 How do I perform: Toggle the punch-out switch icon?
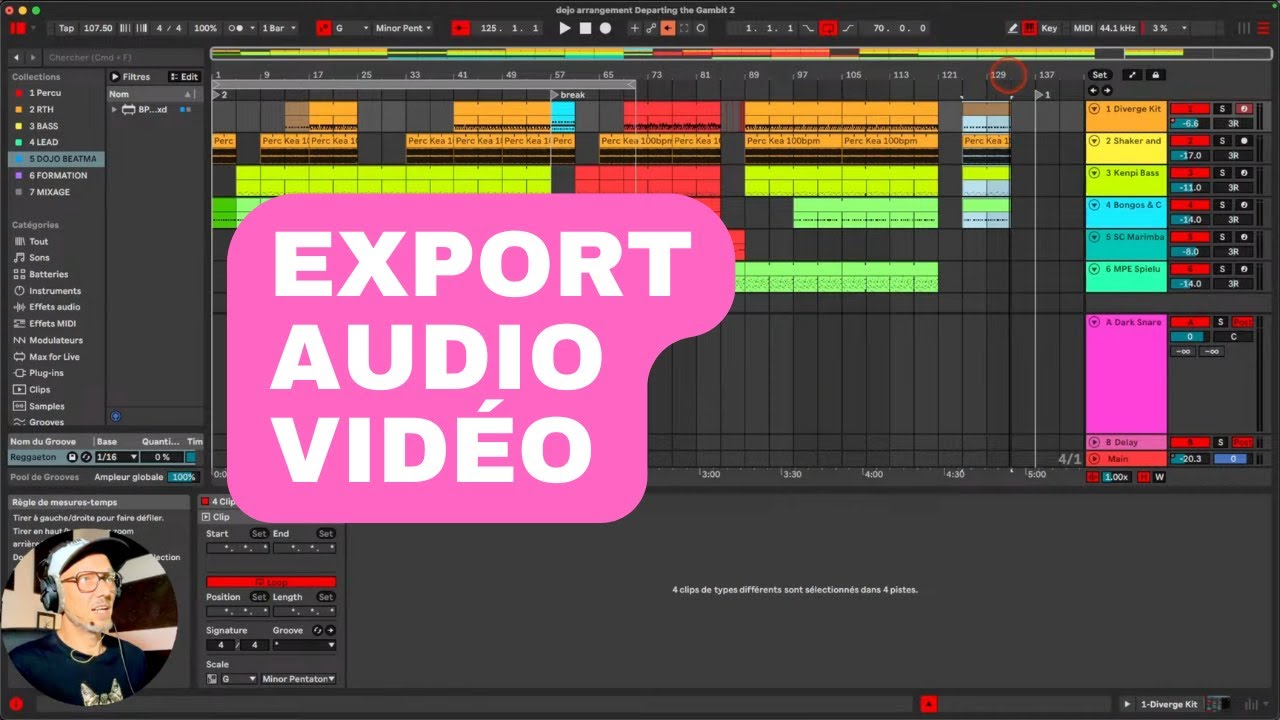coord(848,28)
